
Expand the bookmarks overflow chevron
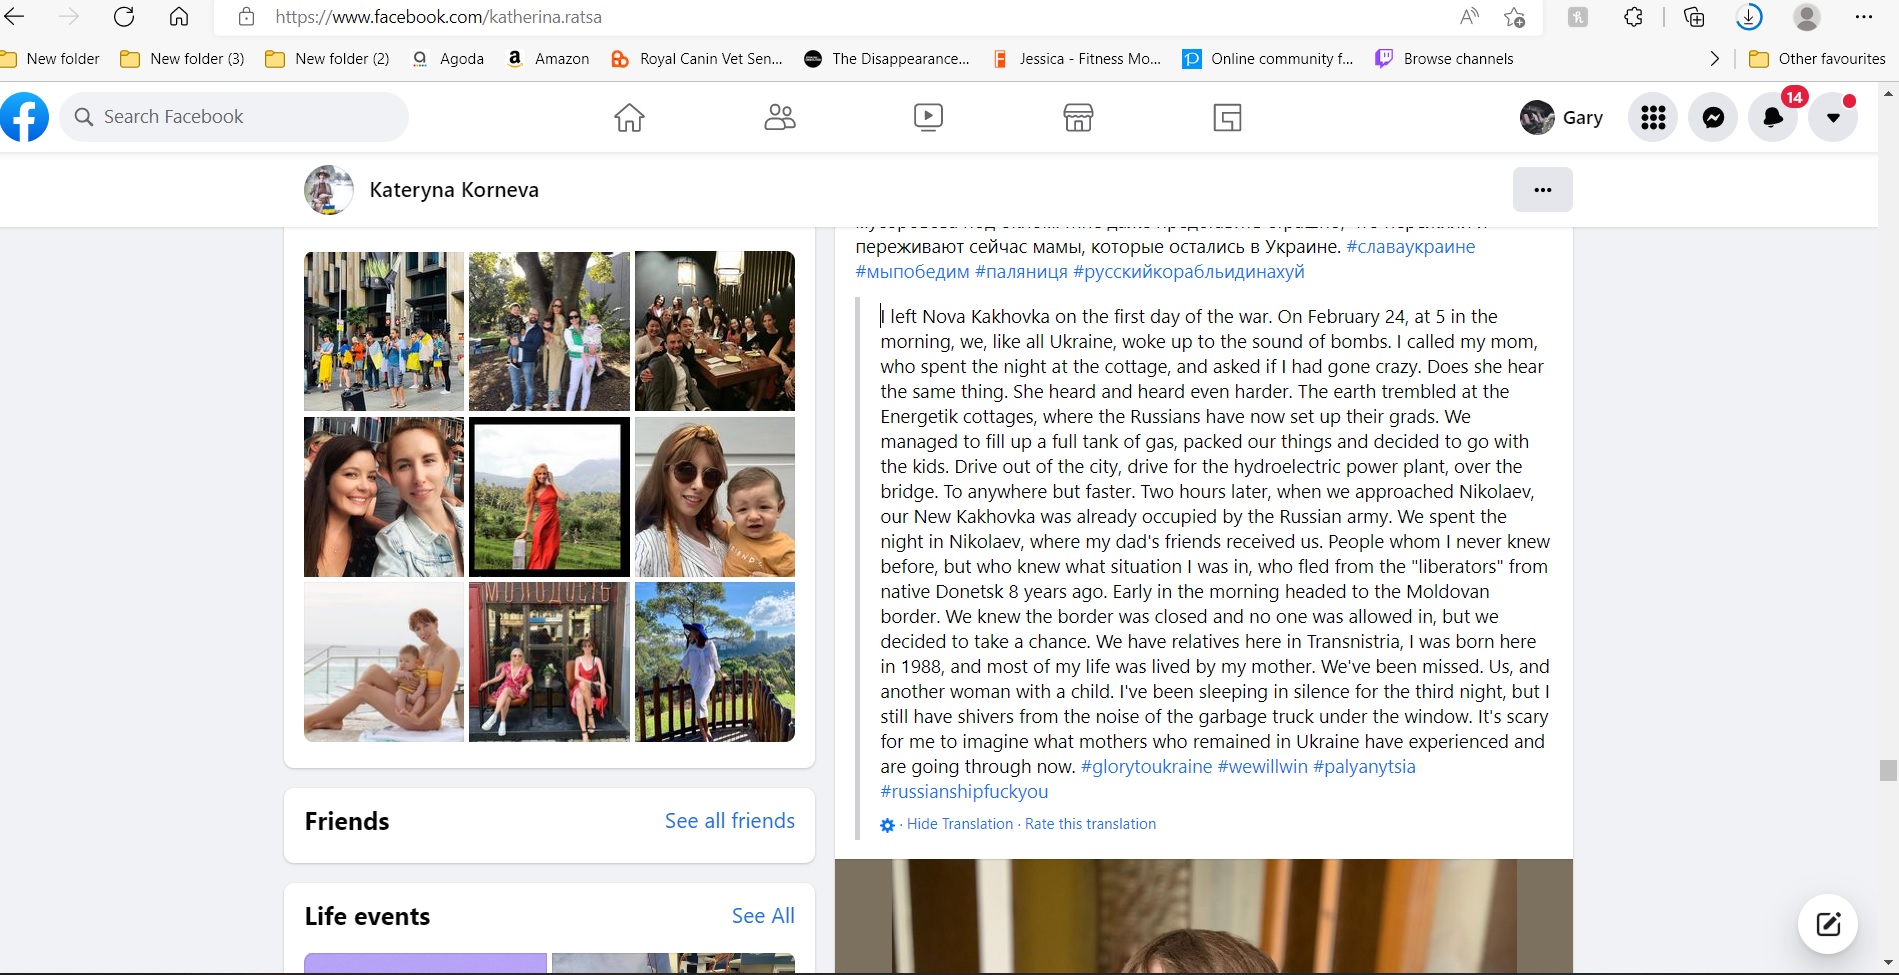coord(1714,59)
